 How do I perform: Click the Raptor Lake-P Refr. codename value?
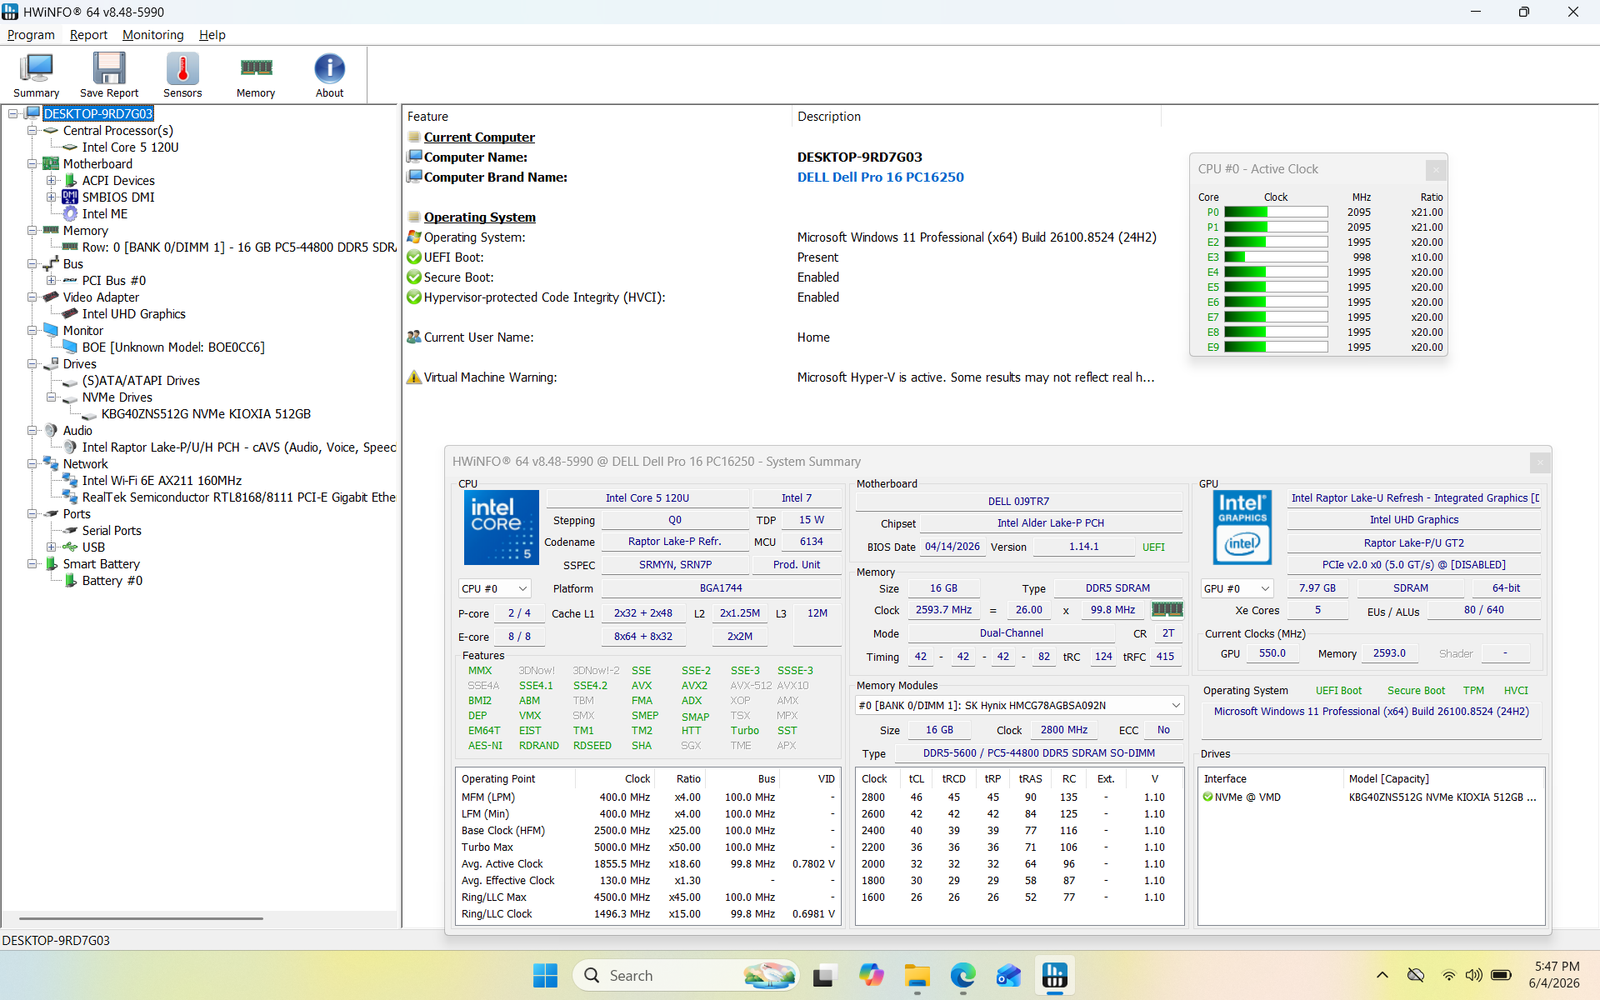675,542
